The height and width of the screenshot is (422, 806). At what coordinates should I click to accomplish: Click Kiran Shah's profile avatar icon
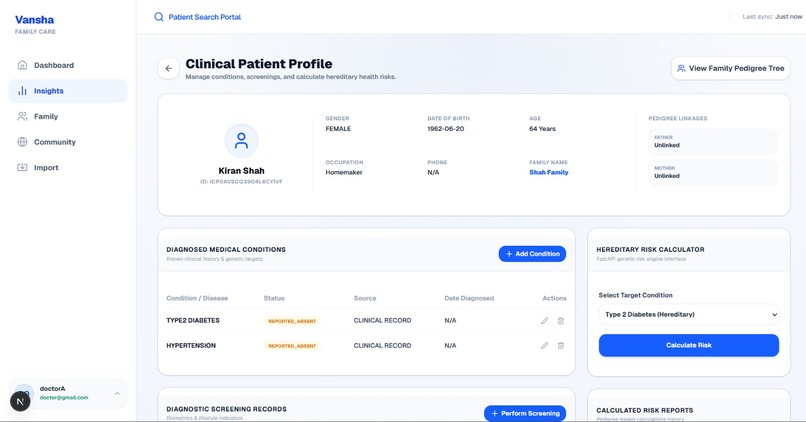[x=241, y=141]
